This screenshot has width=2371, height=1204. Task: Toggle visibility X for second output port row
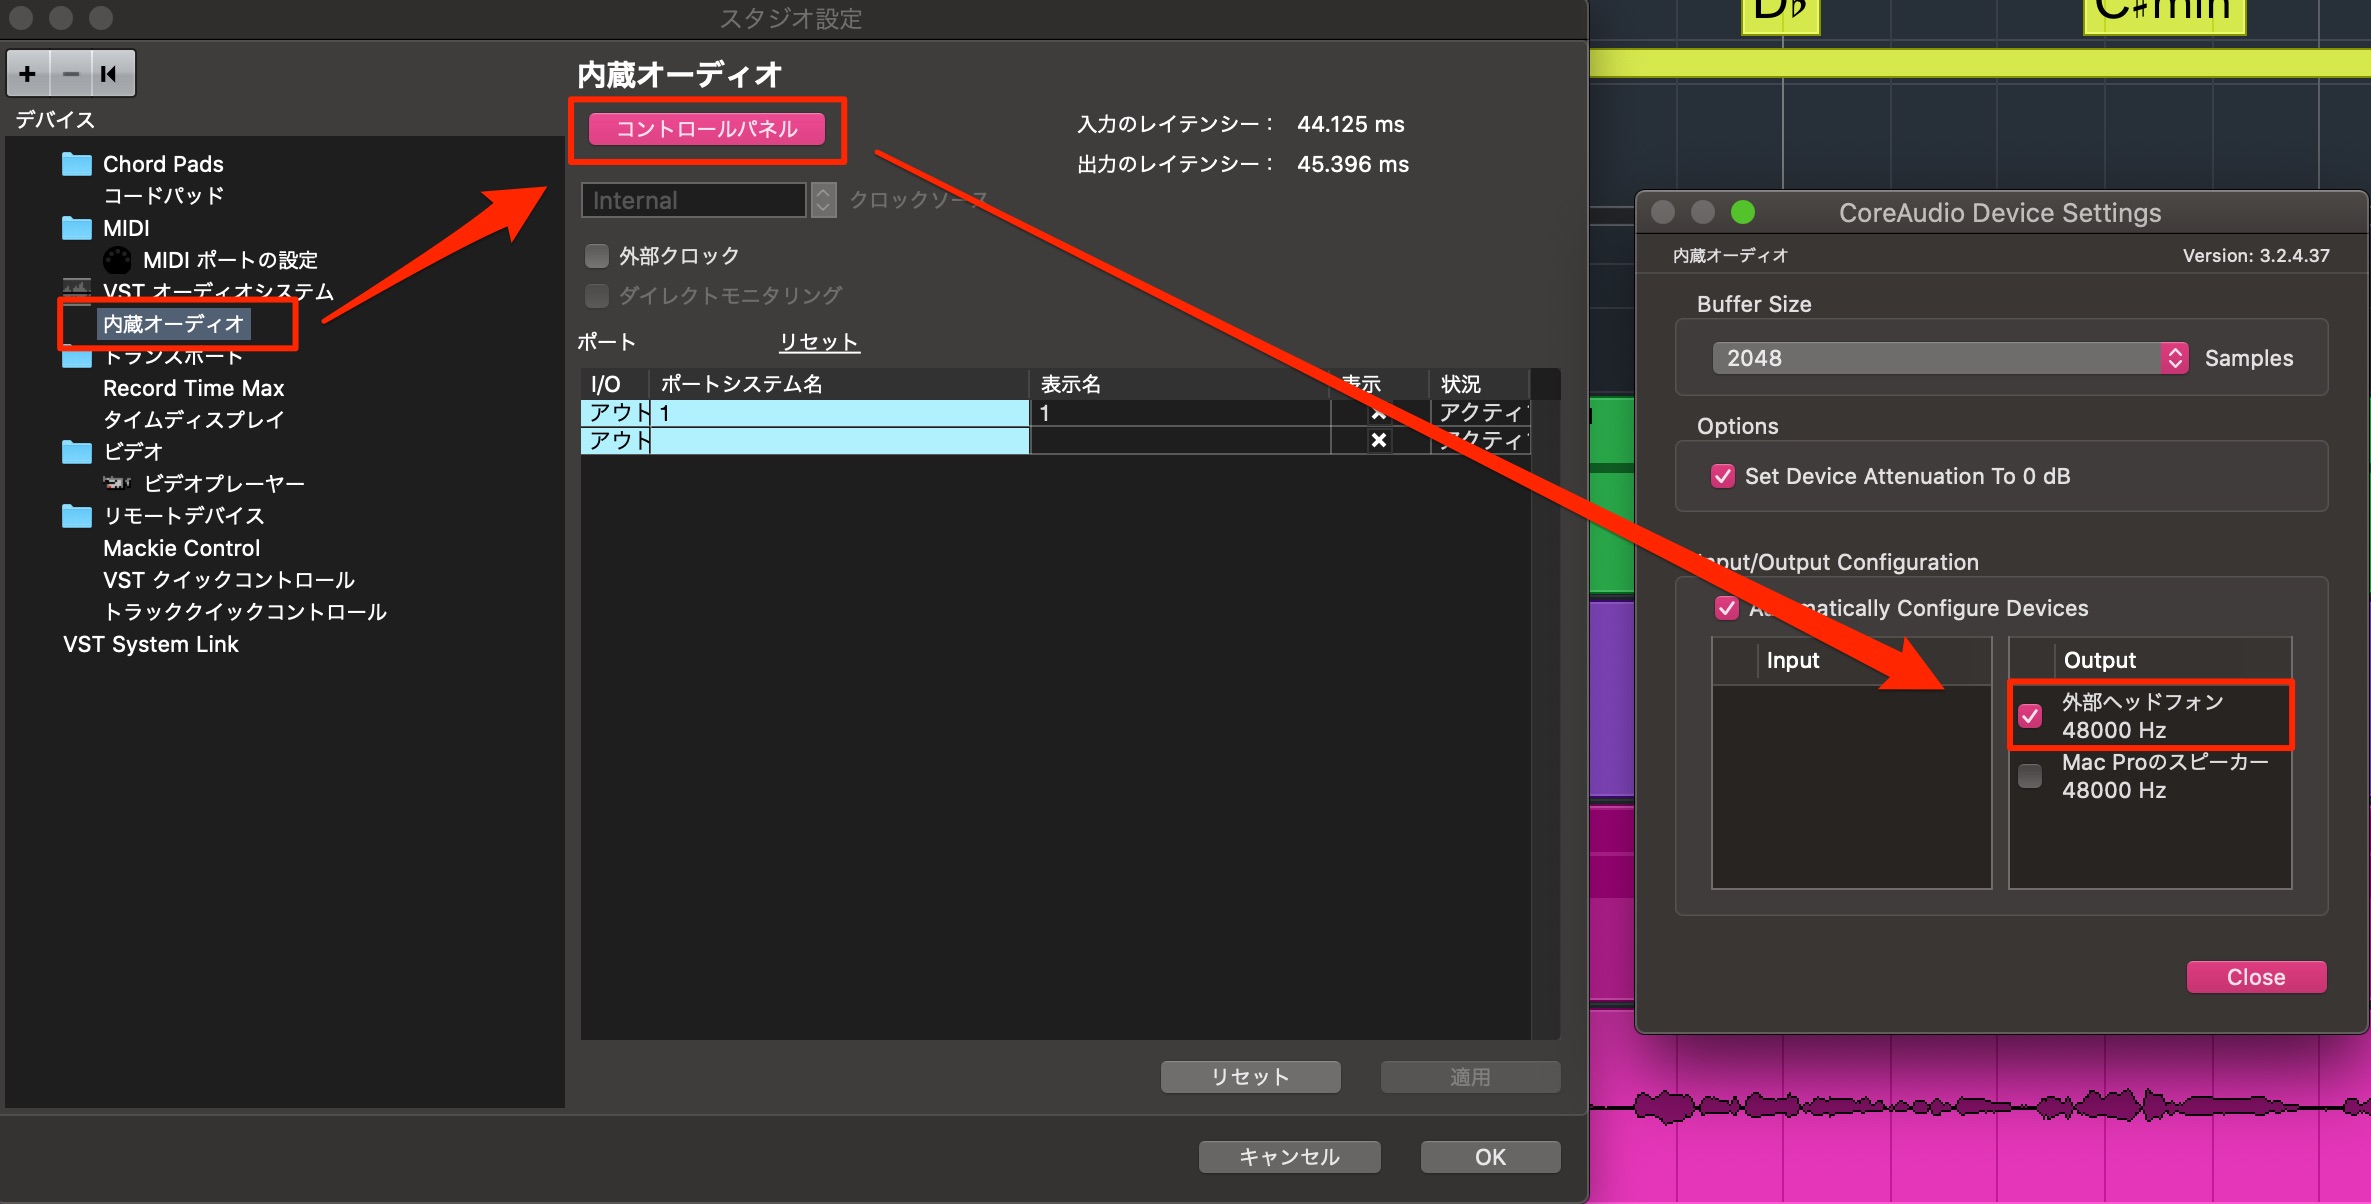pyautogui.click(x=1379, y=440)
